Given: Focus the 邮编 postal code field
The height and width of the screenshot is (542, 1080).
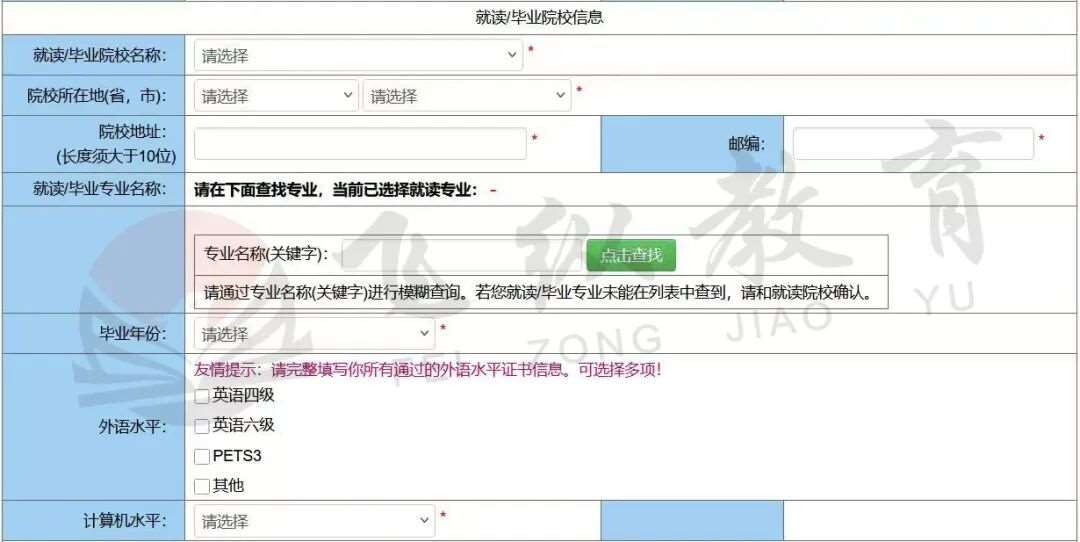Looking at the screenshot, I should tap(912, 144).
